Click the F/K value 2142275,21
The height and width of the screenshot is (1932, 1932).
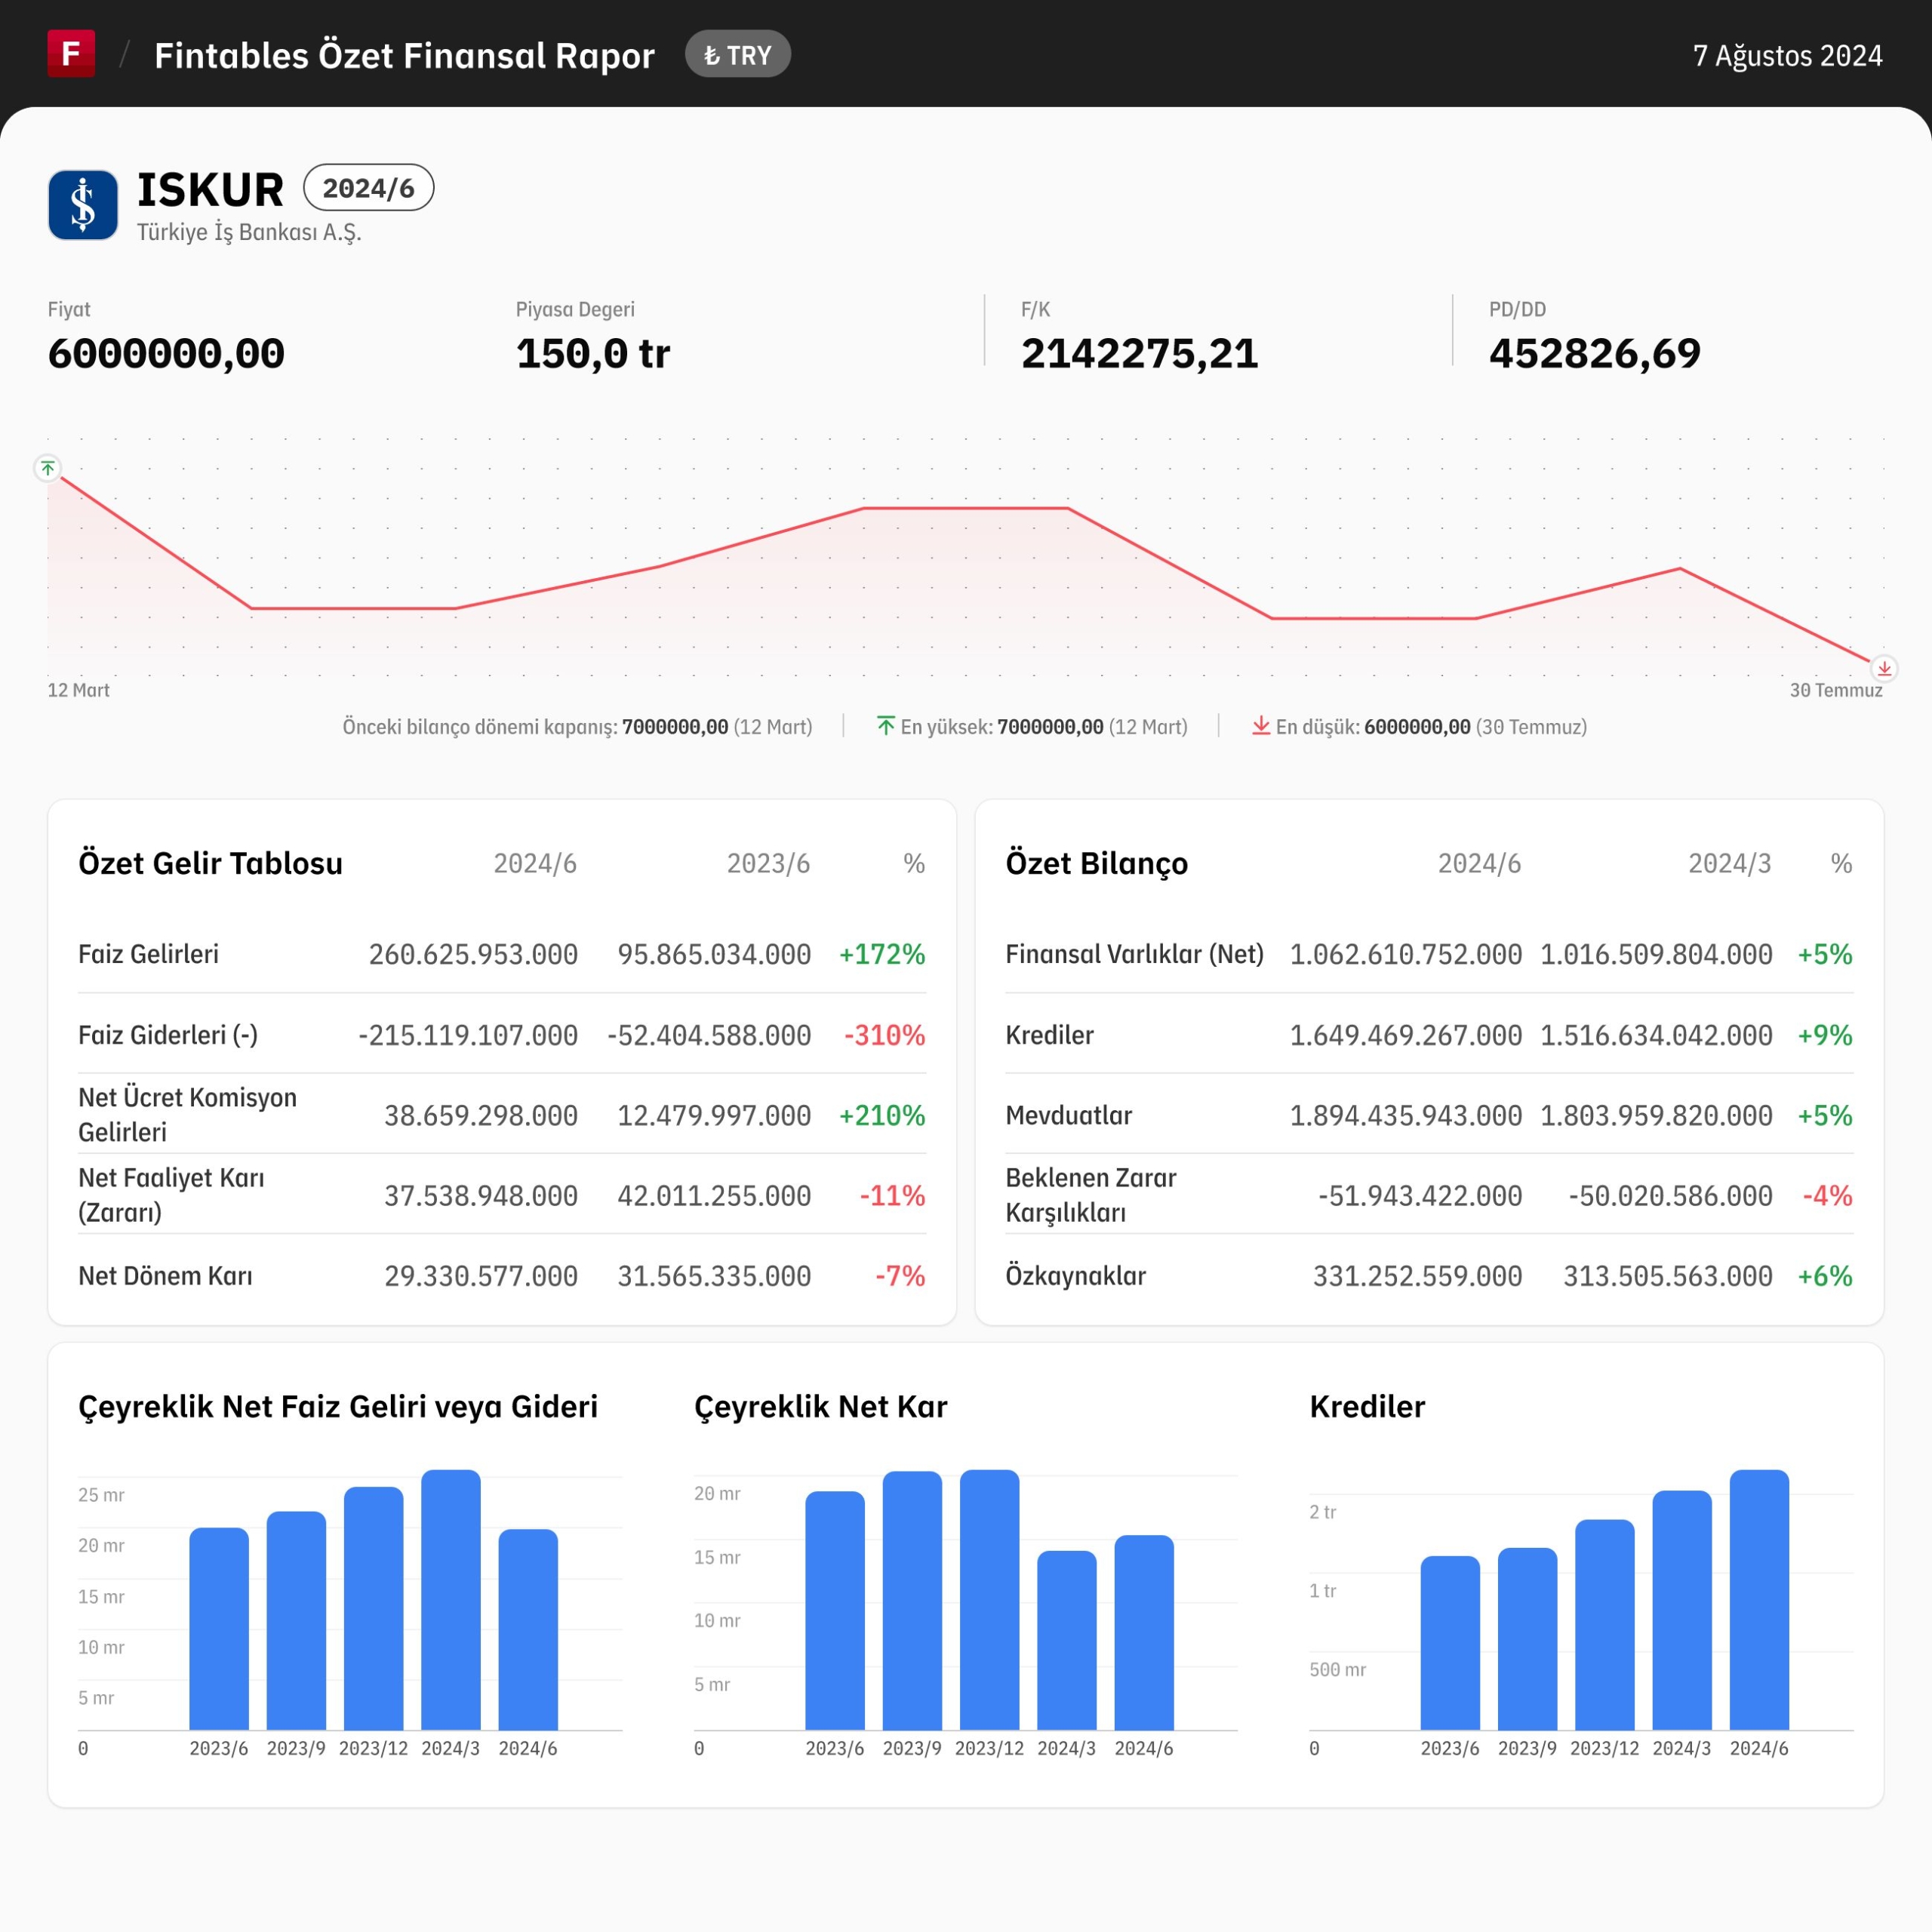(x=1139, y=353)
